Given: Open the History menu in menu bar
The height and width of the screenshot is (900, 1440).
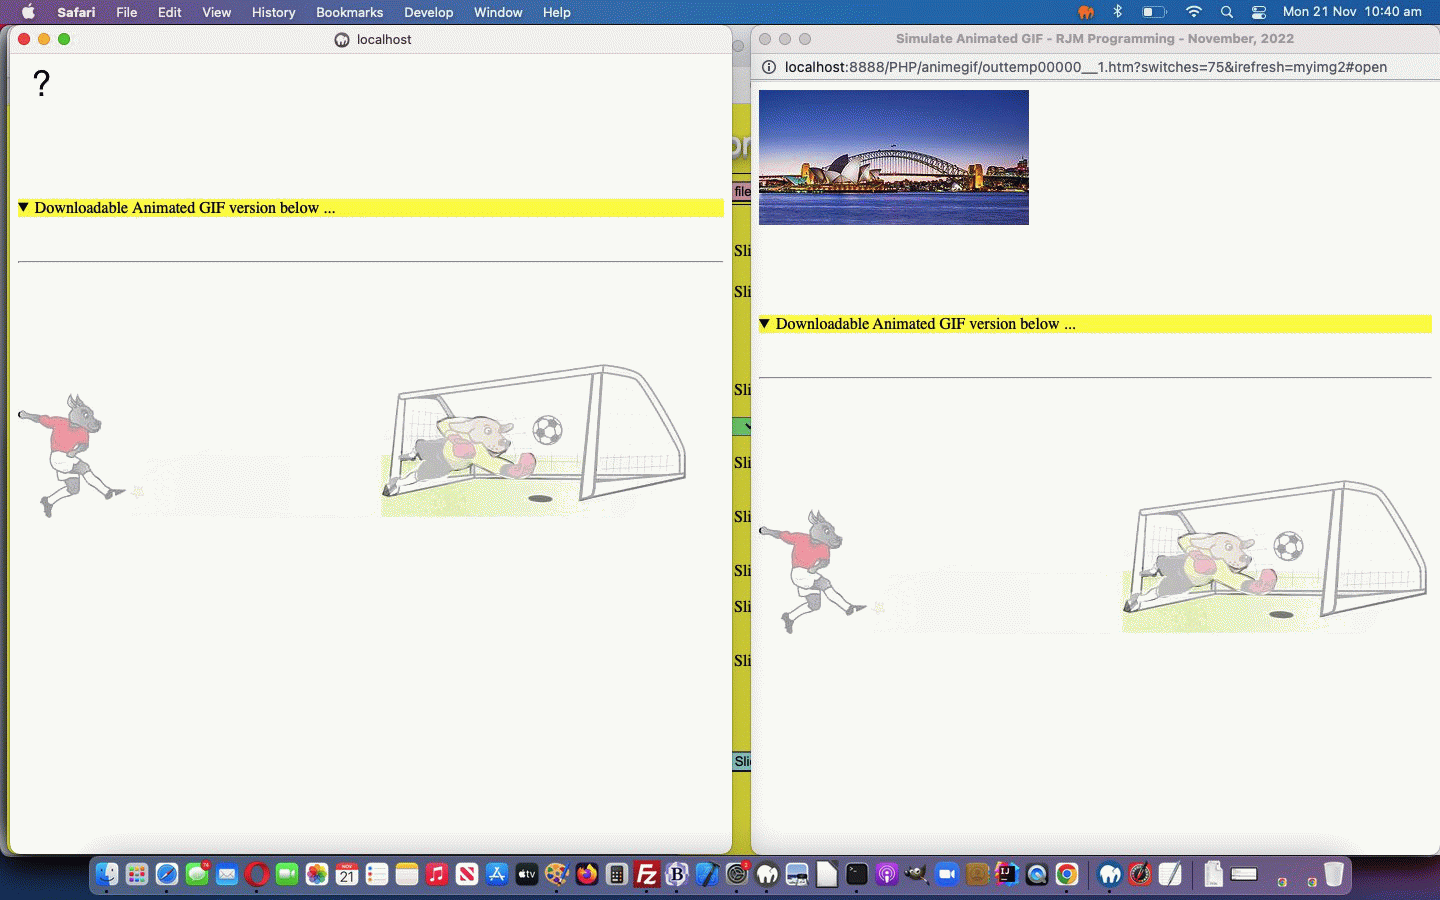Looking at the screenshot, I should pyautogui.click(x=273, y=12).
